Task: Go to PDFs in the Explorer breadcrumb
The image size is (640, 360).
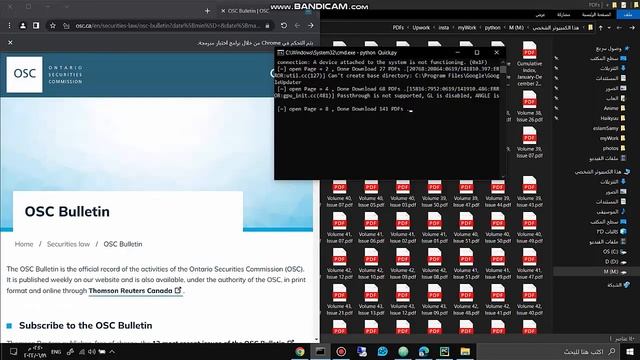Action: point(398,27)
